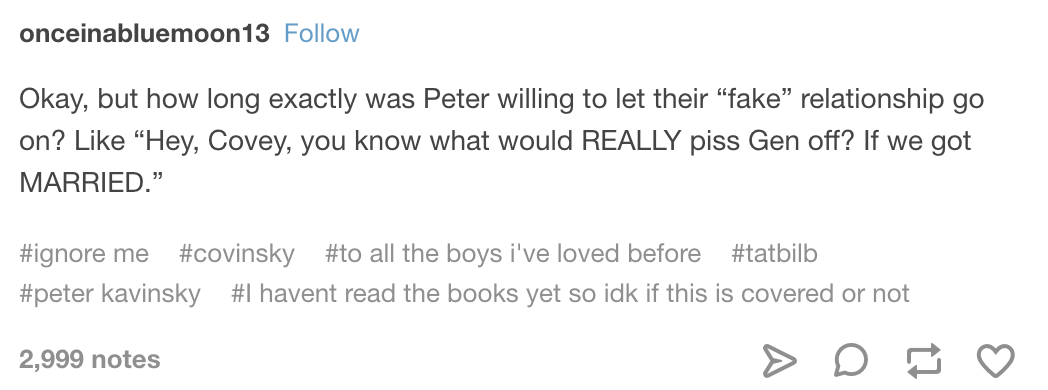
Task: Click the word REALLY in the post text
Action: pos(632,140)
